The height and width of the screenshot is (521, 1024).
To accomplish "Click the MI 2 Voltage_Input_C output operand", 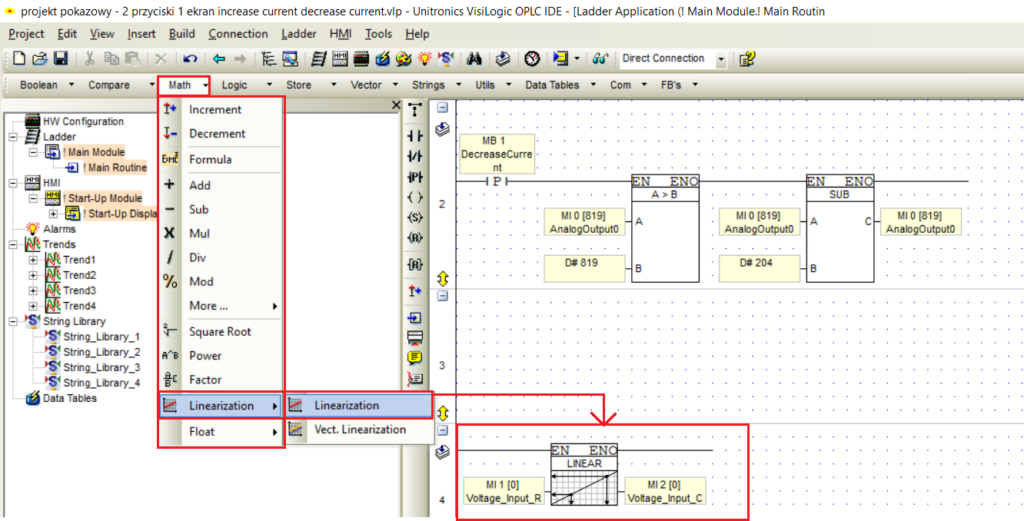I will (x=665, y=491).
